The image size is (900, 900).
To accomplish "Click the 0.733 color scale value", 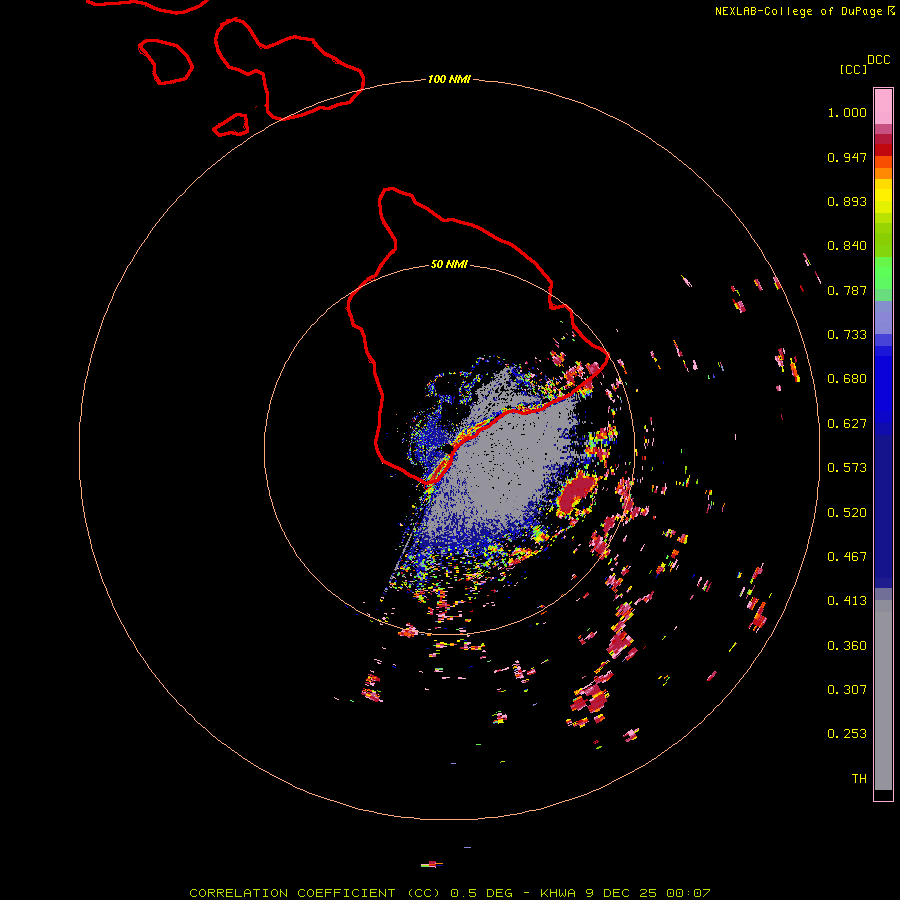I will [847, 335].
